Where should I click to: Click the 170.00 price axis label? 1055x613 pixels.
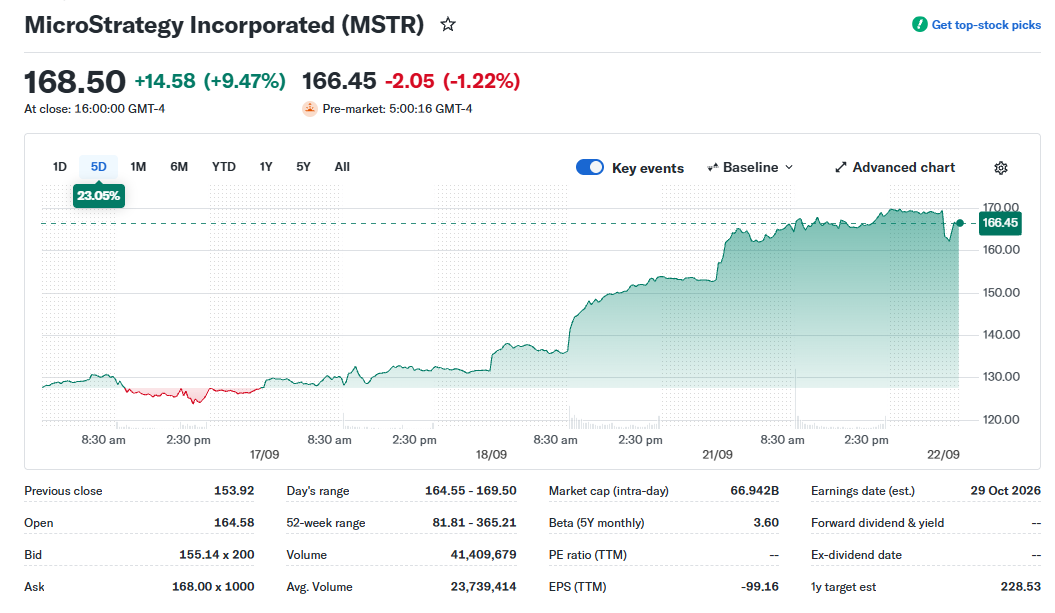pyautogui.click(x=1001, y=207)
